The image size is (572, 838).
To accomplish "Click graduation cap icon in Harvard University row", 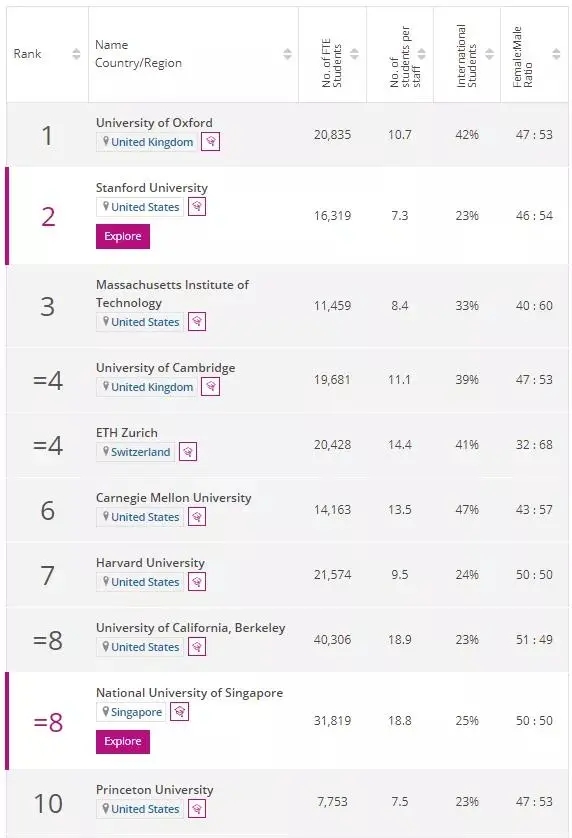I will pos(197,581).
